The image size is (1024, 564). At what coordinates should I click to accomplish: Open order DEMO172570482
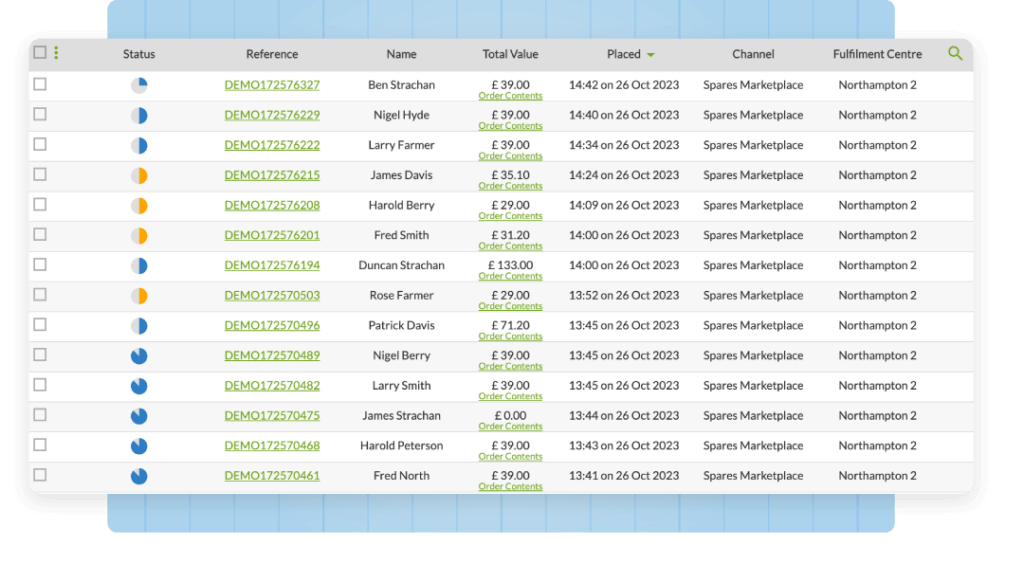tap(272, 385)
